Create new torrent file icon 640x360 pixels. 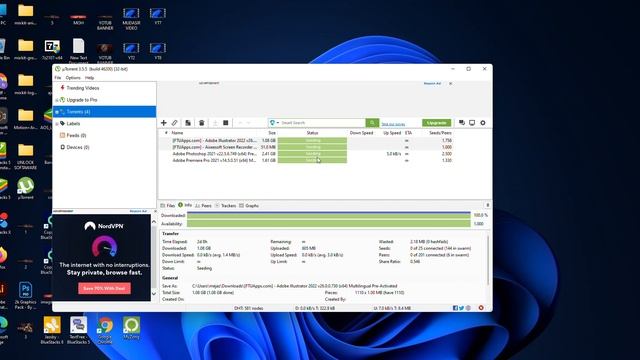188,123
